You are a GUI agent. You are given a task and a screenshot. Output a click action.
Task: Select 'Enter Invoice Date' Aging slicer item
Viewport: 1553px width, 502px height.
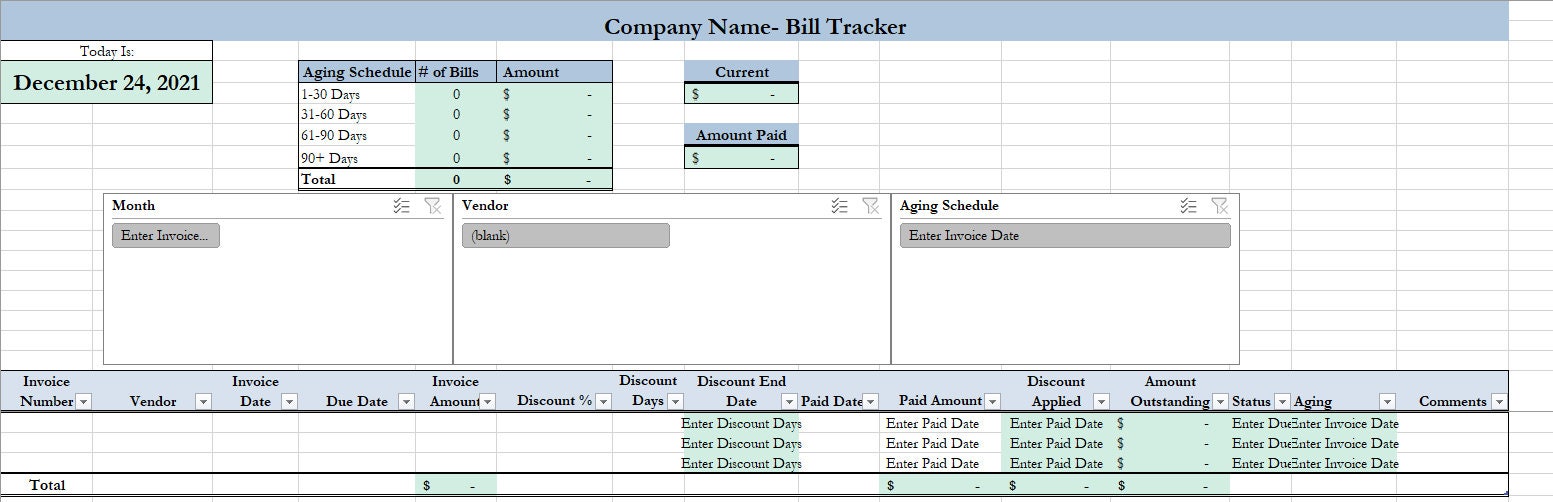(1065, 236)
